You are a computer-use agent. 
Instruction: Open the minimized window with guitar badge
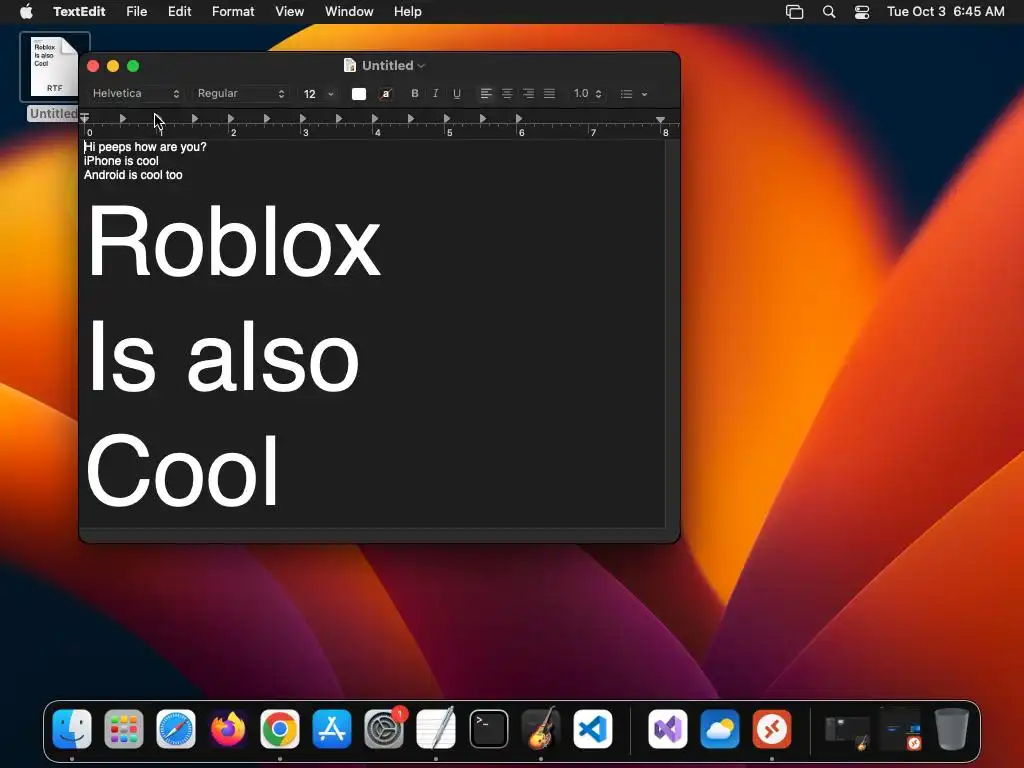coord(847,731)
